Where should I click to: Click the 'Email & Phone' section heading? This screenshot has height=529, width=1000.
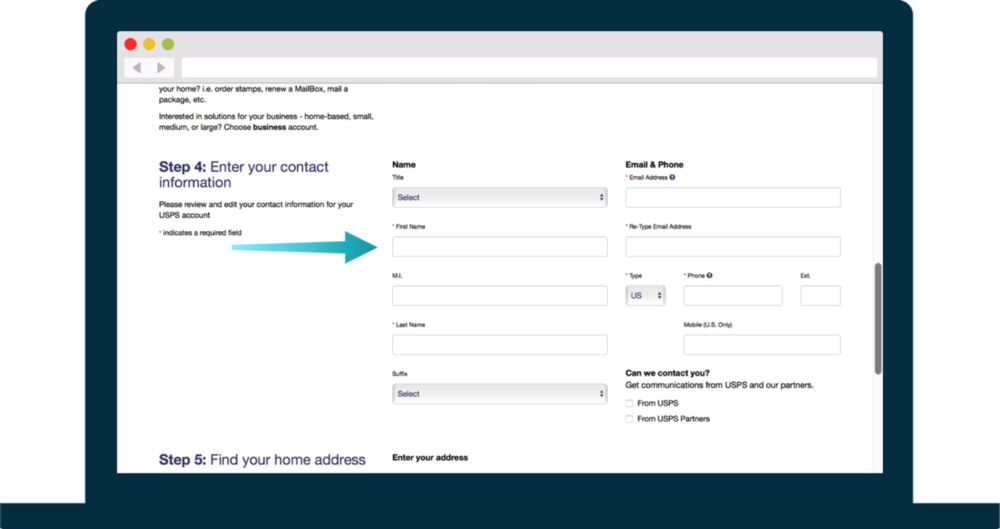654,165
